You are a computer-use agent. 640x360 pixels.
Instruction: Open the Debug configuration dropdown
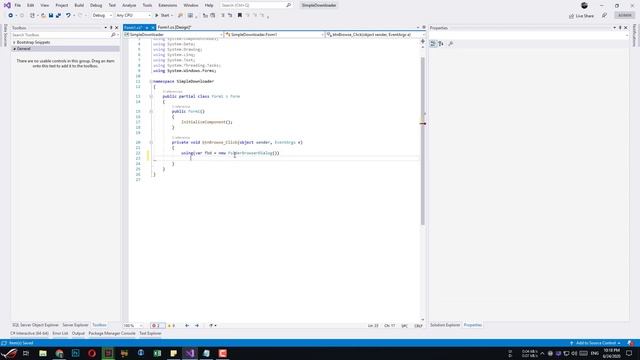[102, 16]
